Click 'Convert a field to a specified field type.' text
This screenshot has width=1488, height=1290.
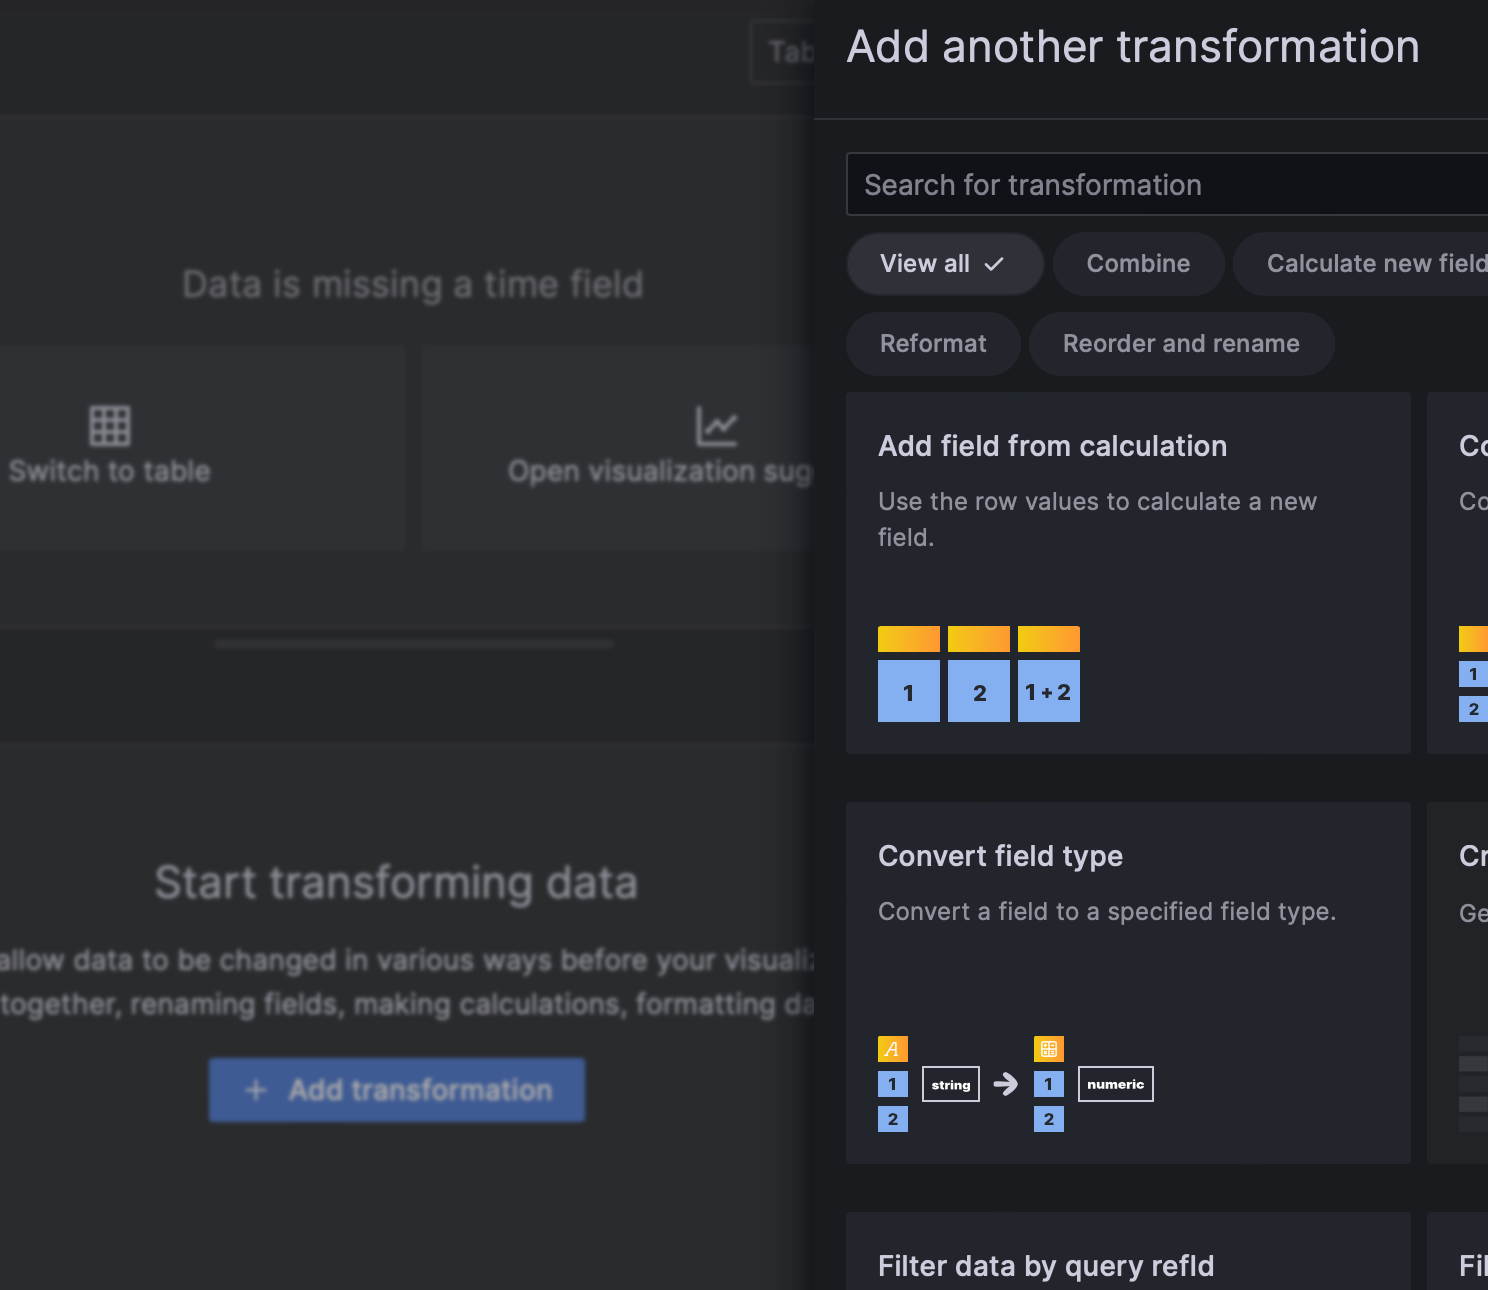(1107, 911)
